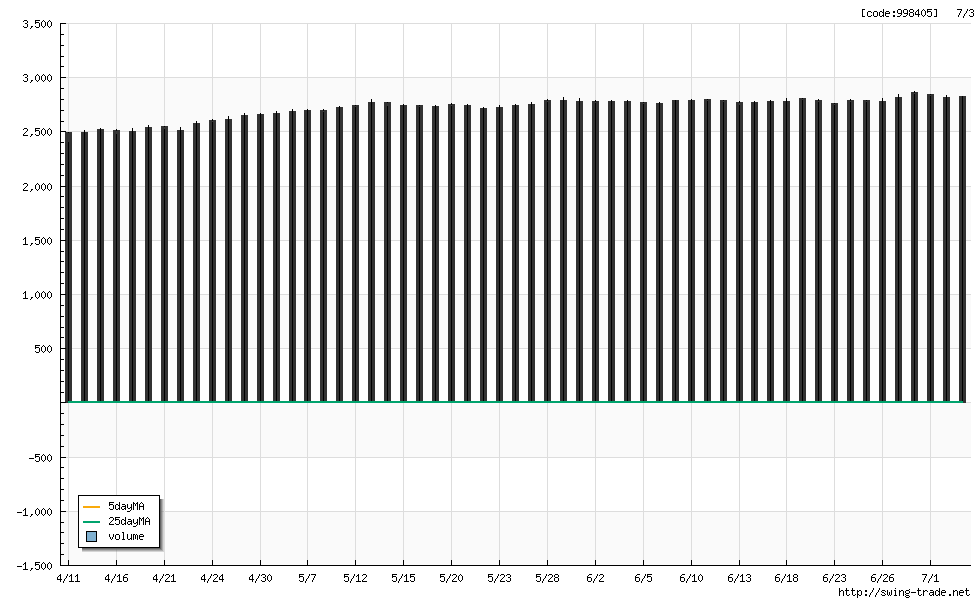Open the swing-trade.net URL text
Screen dimensions: 980x600
(x=904, y=592)
